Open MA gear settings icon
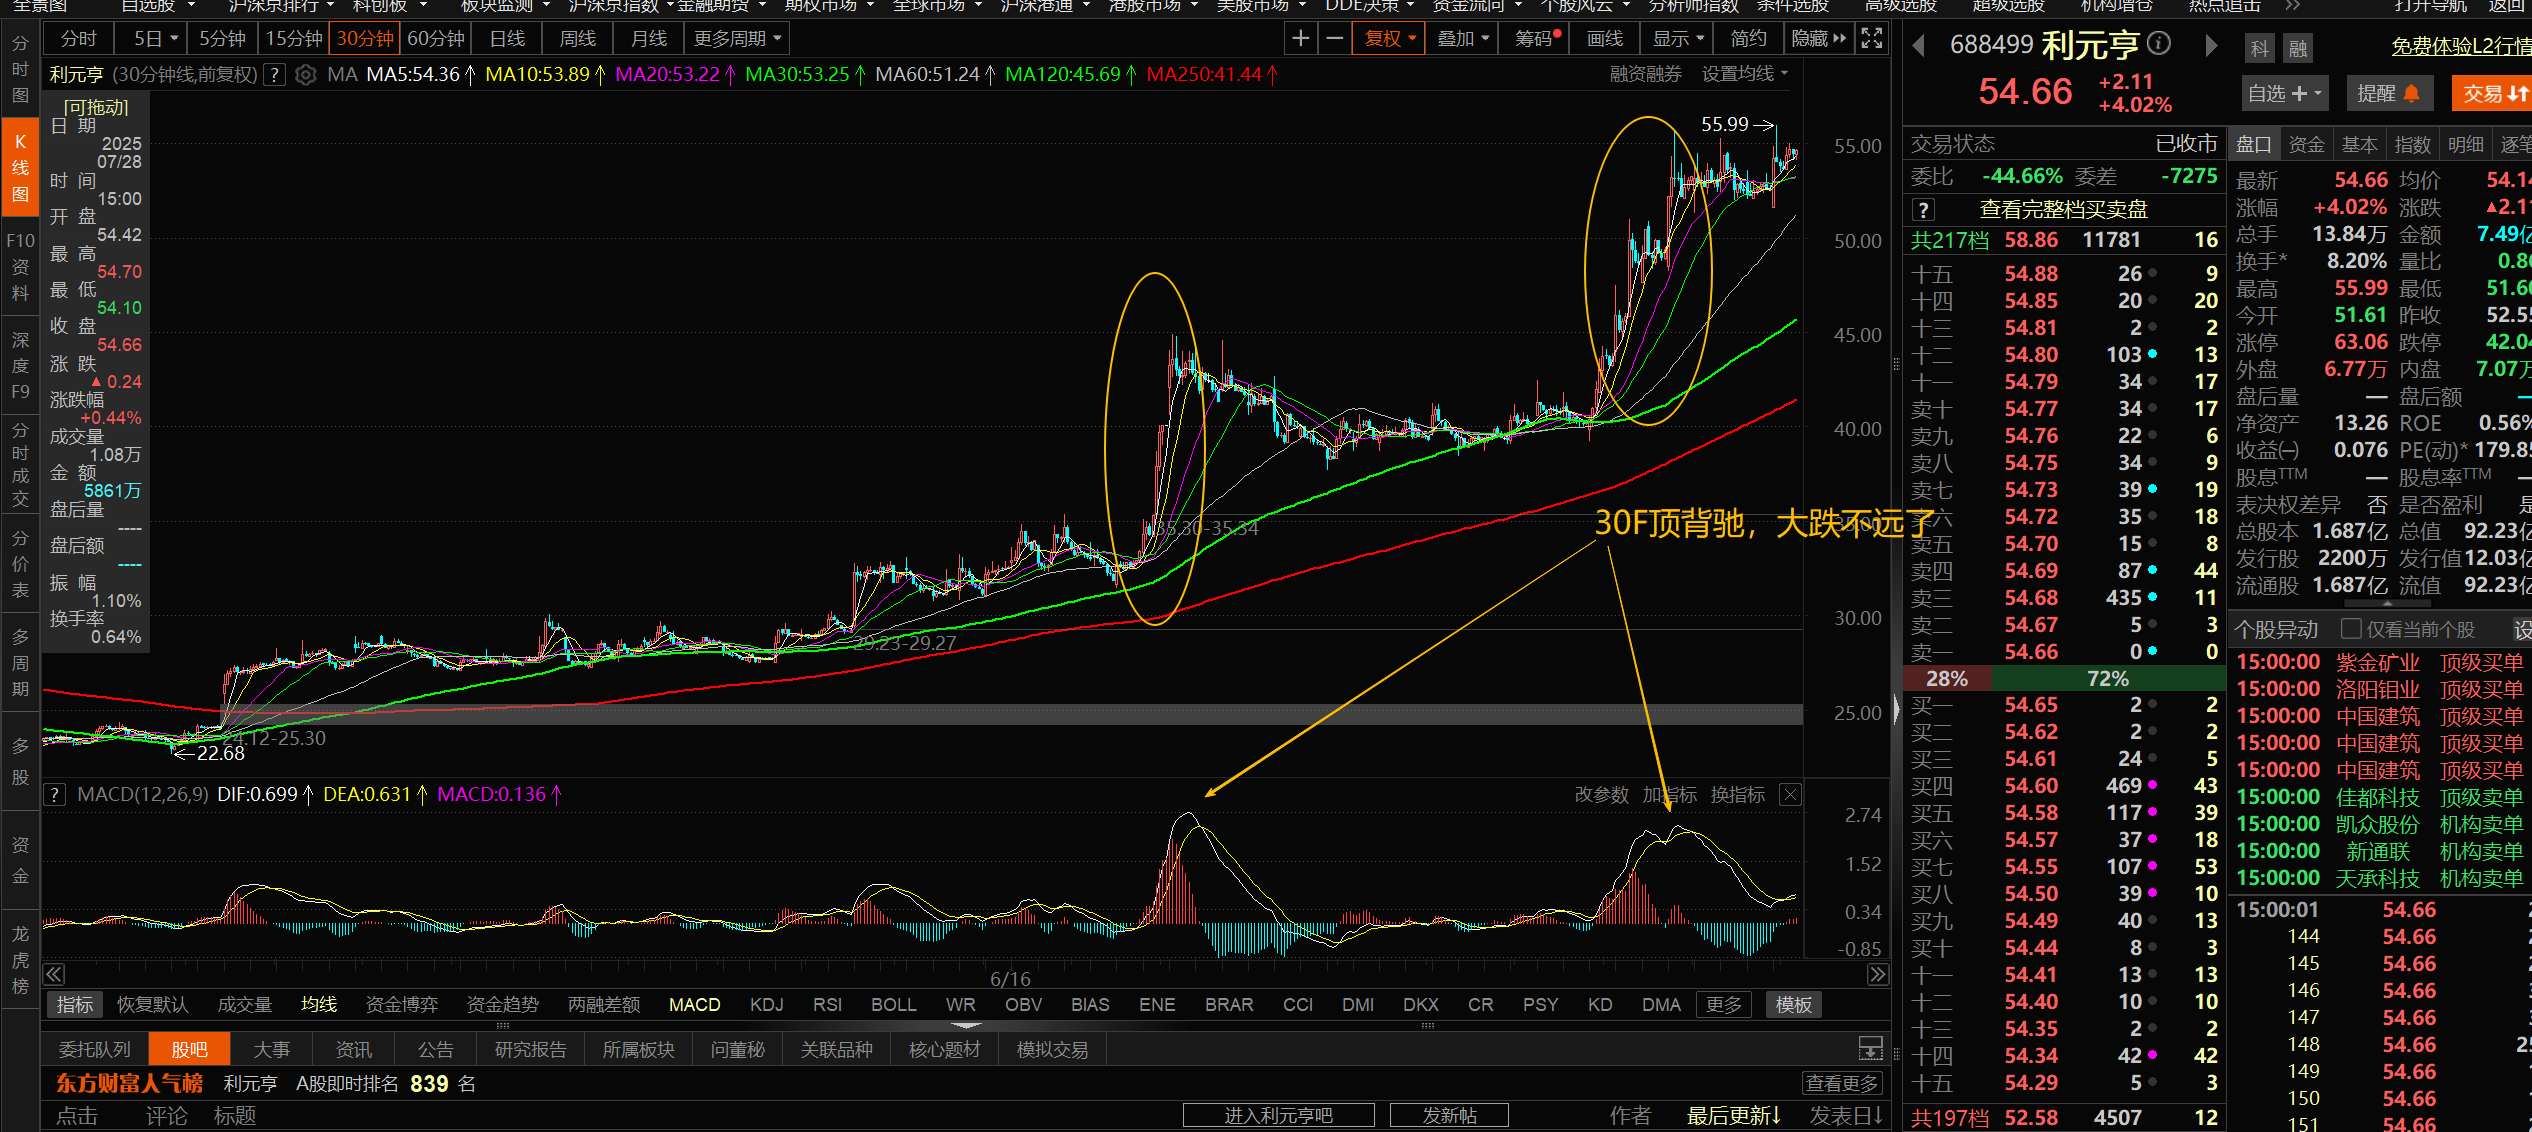 tap(306, 75)
